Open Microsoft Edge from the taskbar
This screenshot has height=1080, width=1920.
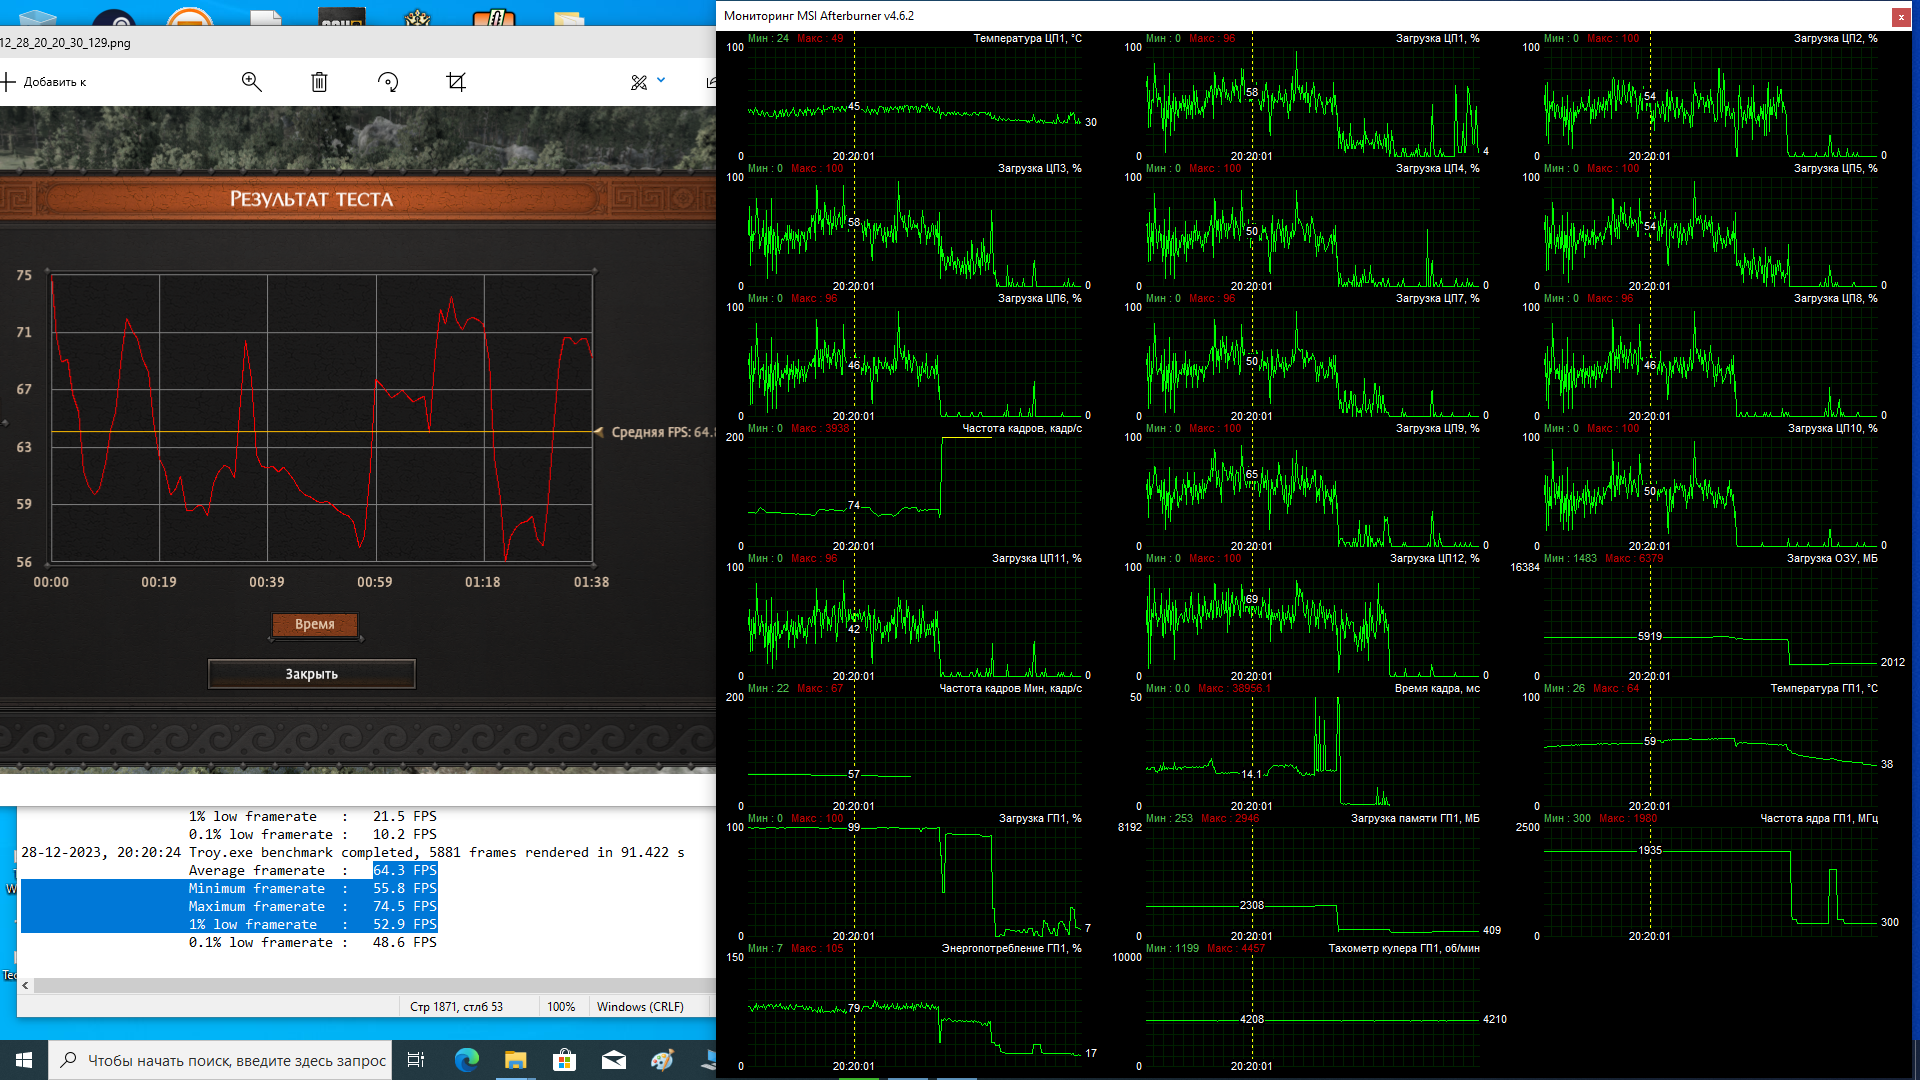click(466, 1060)
